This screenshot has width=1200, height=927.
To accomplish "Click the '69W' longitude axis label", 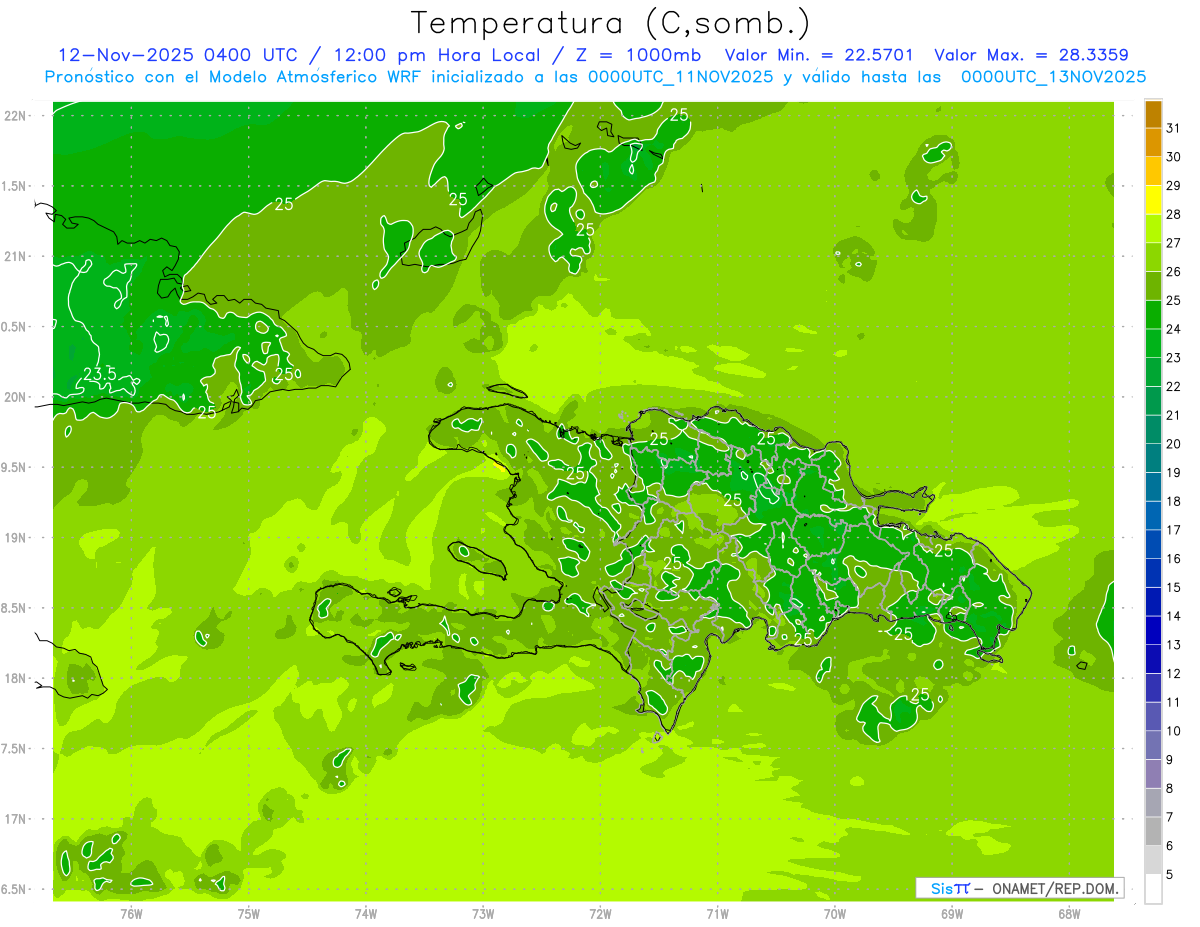I will tap(952, 914).
